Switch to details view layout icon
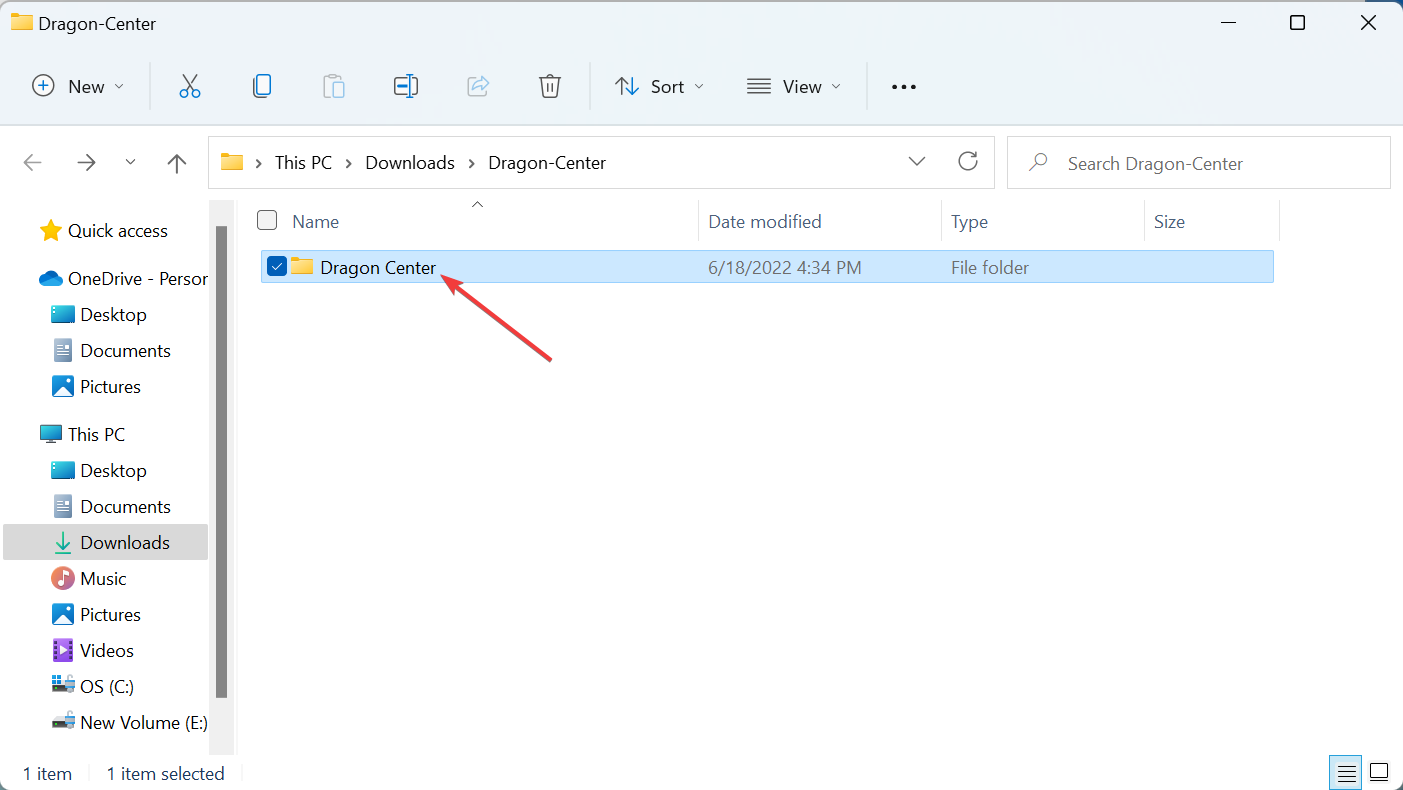 point(1347,773)
